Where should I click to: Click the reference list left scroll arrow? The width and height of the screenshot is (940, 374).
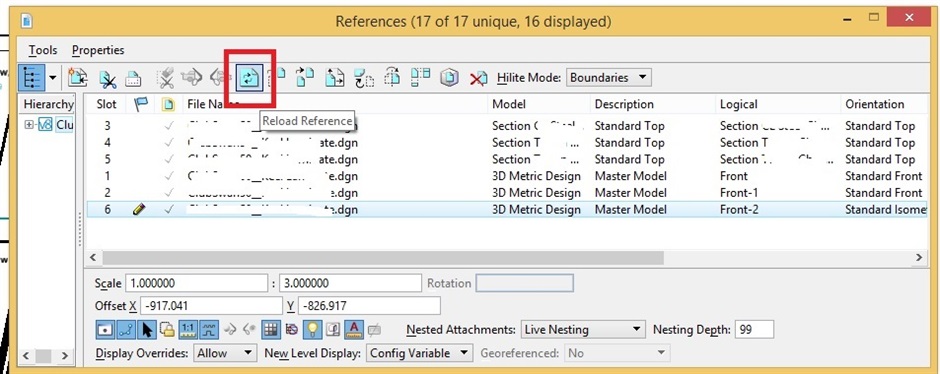(94, 258)
